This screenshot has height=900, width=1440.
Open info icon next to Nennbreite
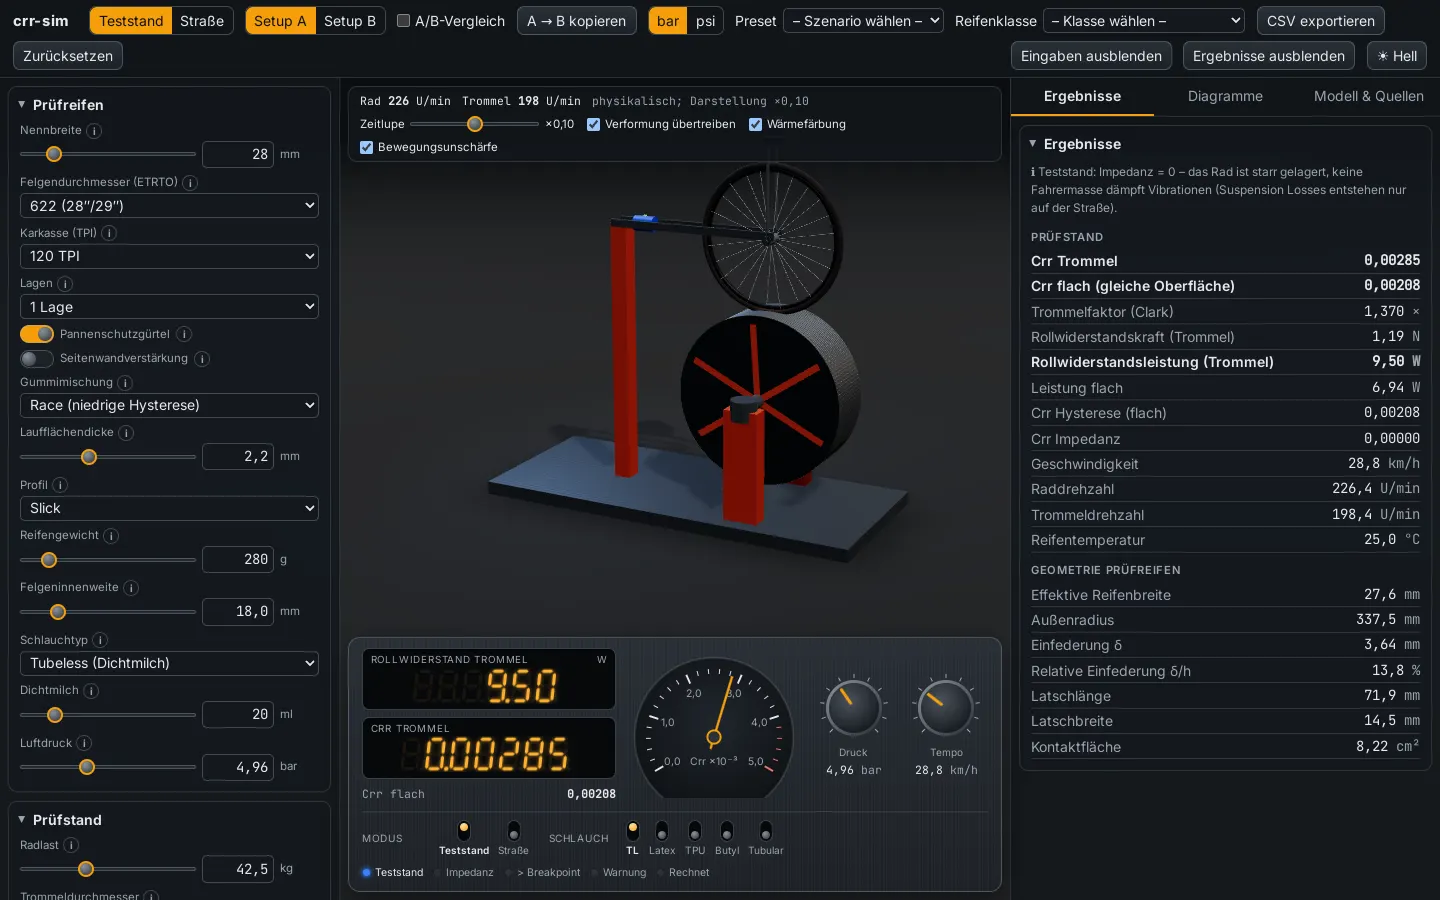click(94, 131)
